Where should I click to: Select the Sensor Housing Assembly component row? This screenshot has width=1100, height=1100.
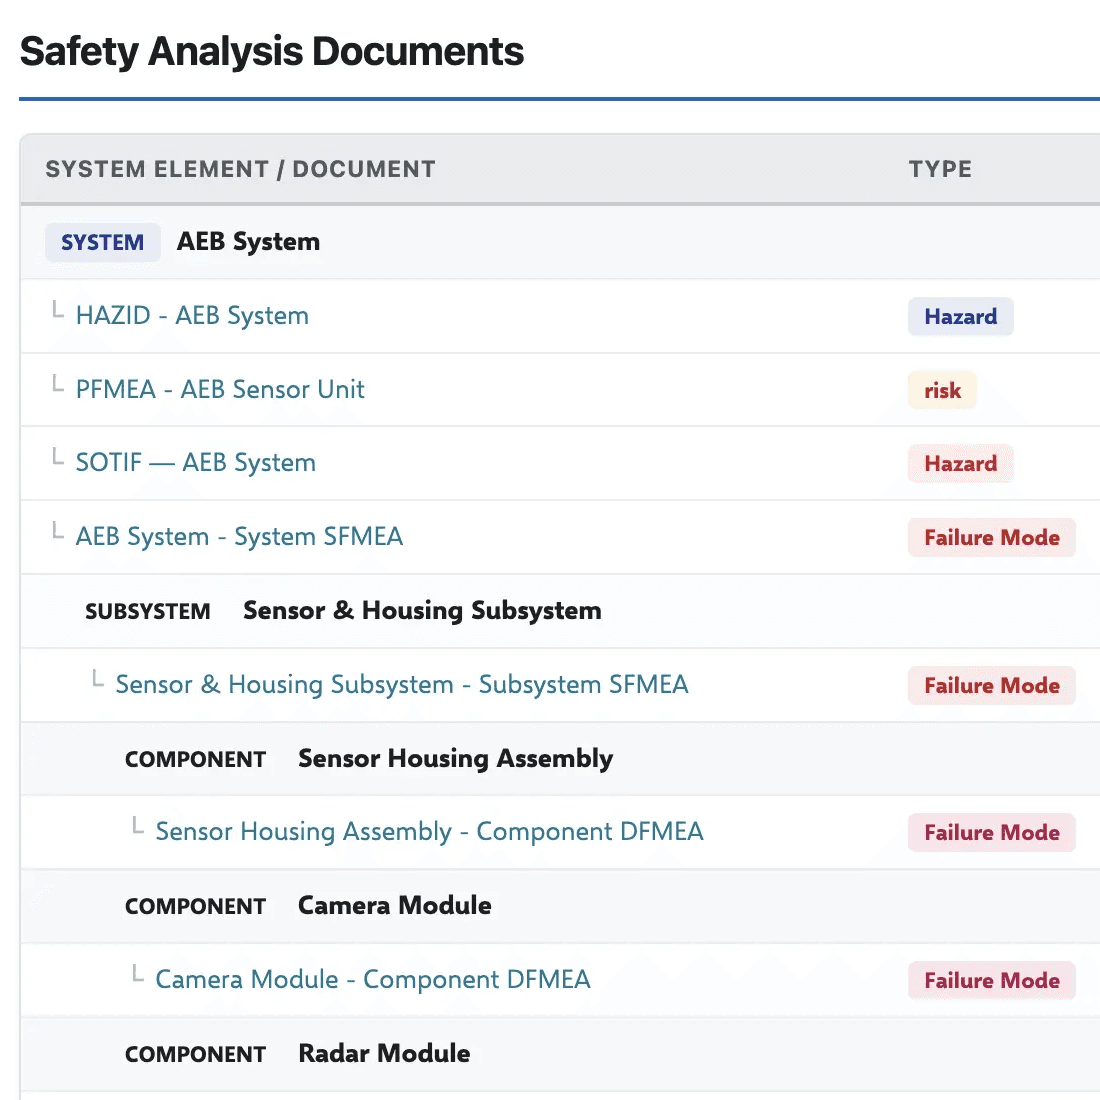click(560, 758)
